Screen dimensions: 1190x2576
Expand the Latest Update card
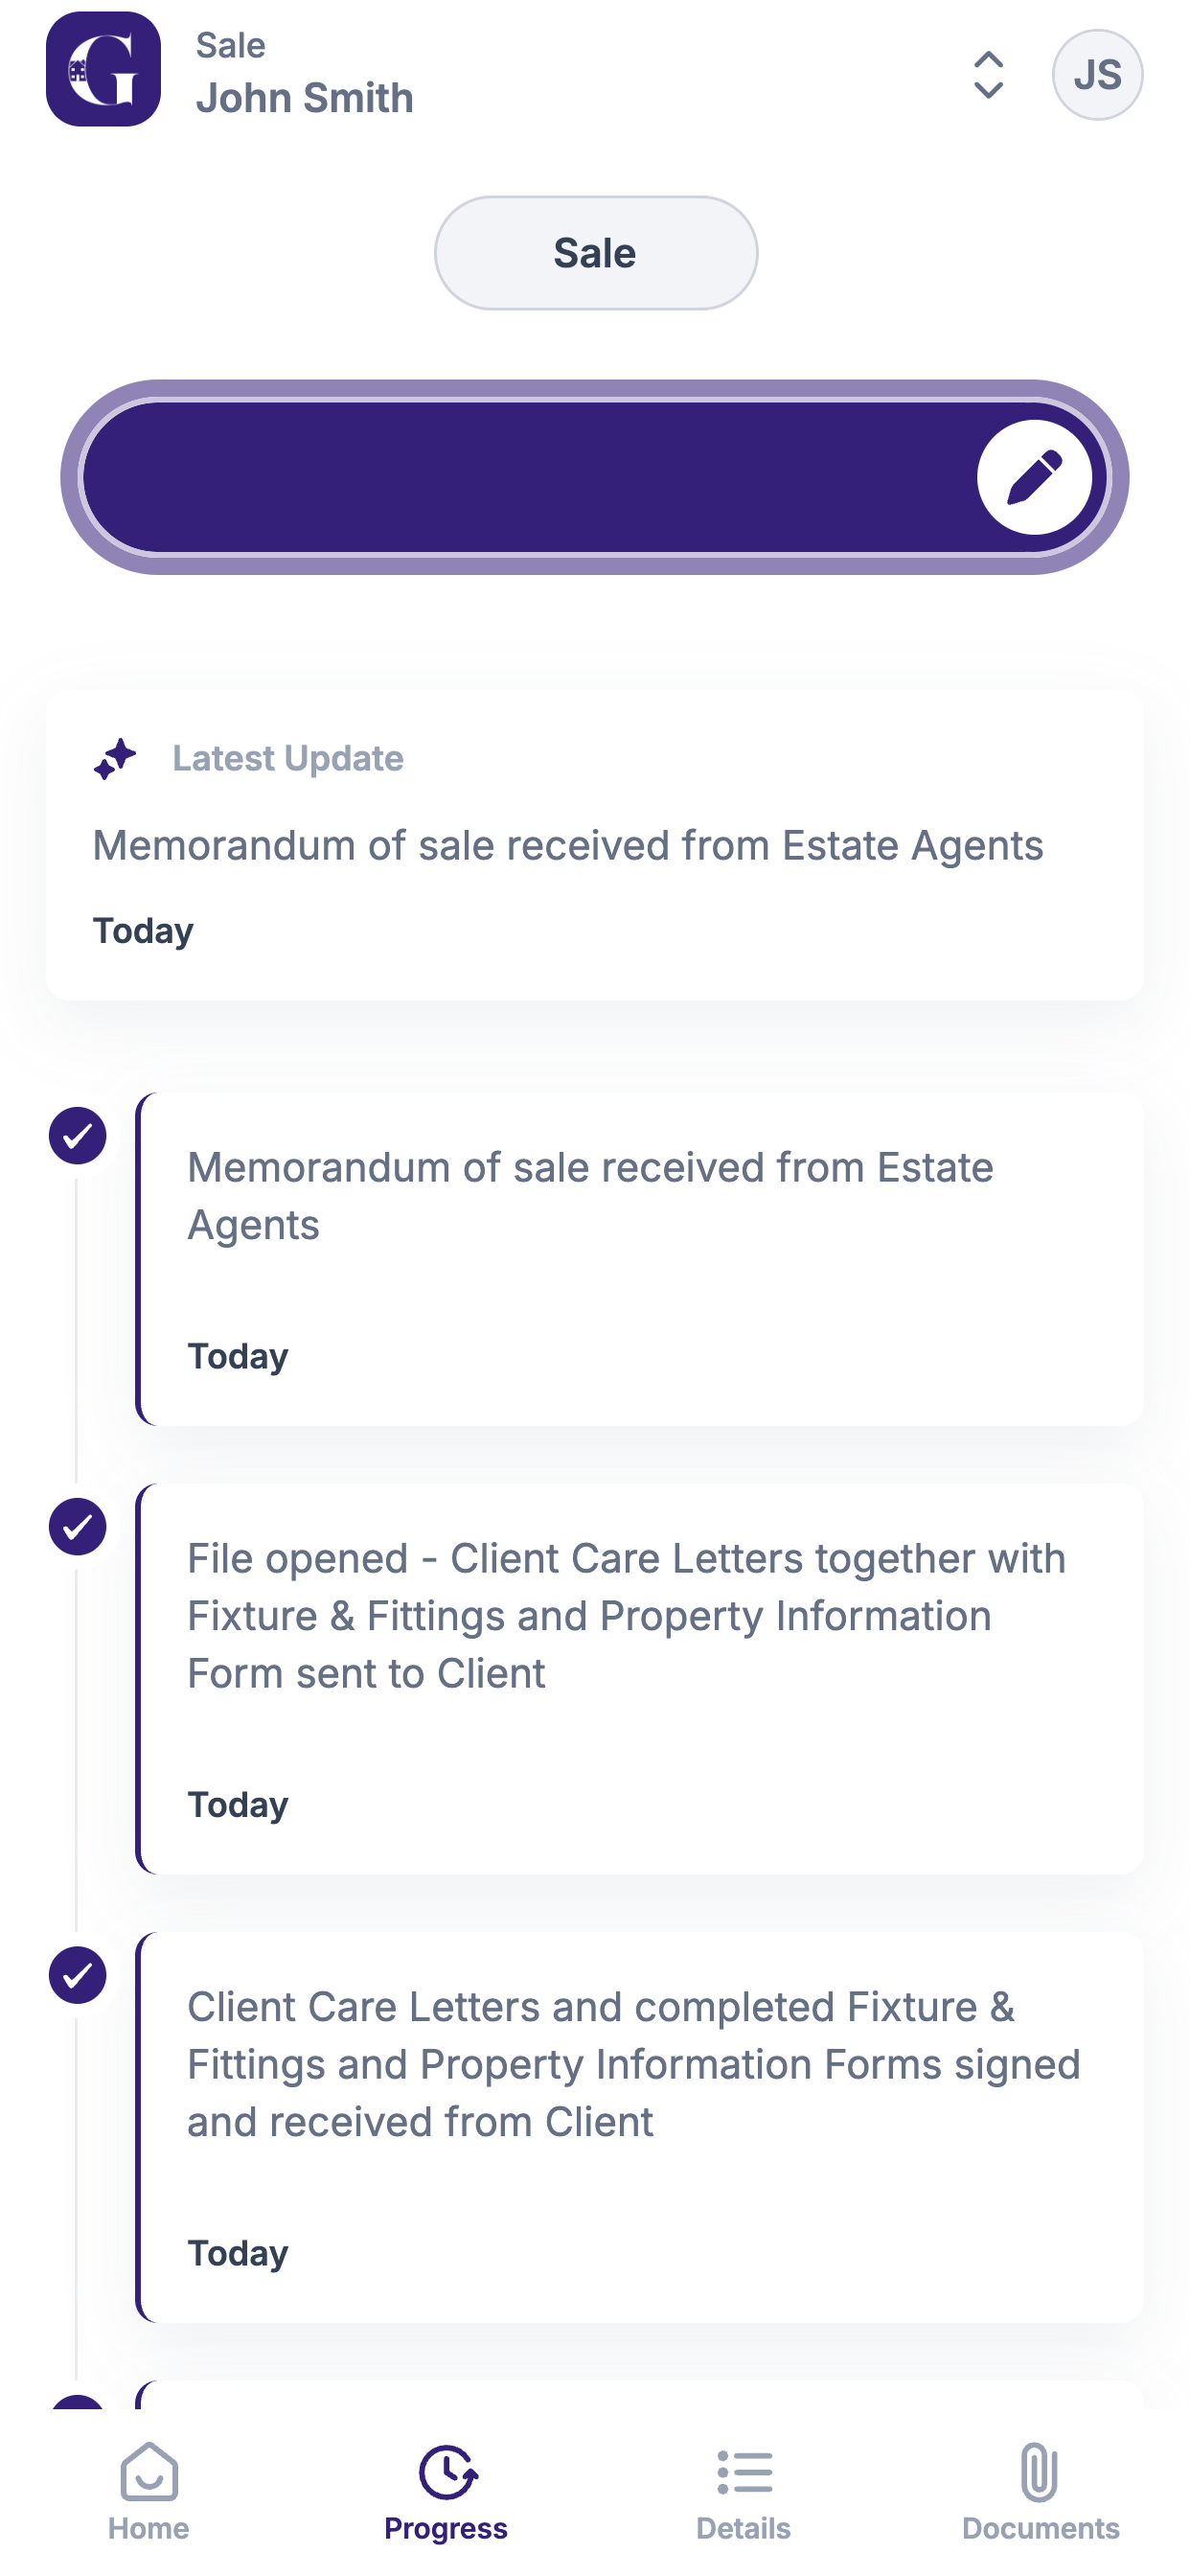(595, 845)
